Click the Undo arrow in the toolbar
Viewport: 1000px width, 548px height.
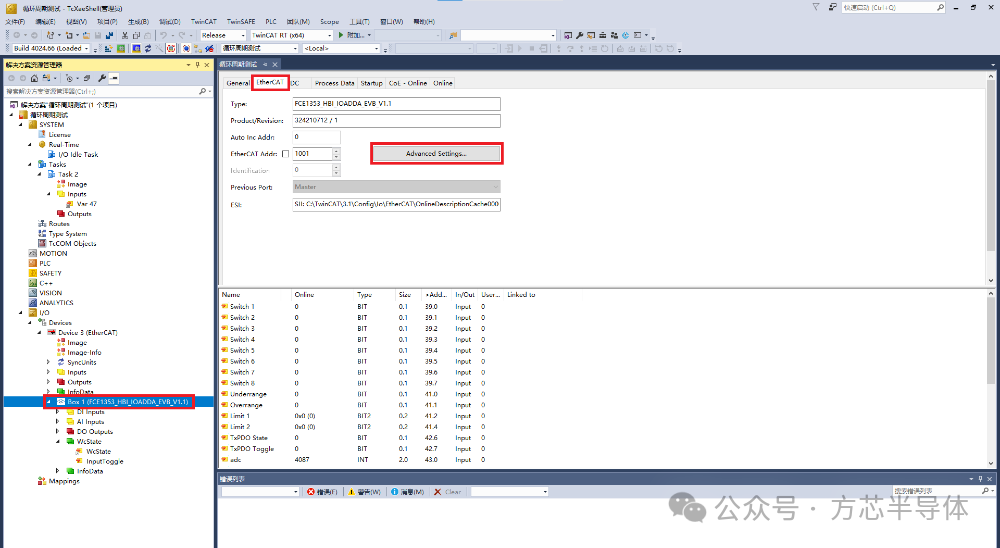point(163,36)
